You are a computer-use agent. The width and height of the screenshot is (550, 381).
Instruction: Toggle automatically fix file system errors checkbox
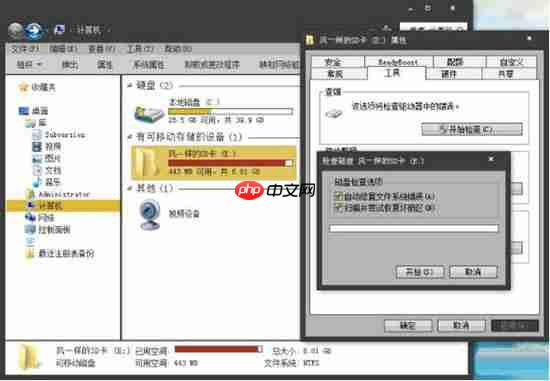point(338,196)
